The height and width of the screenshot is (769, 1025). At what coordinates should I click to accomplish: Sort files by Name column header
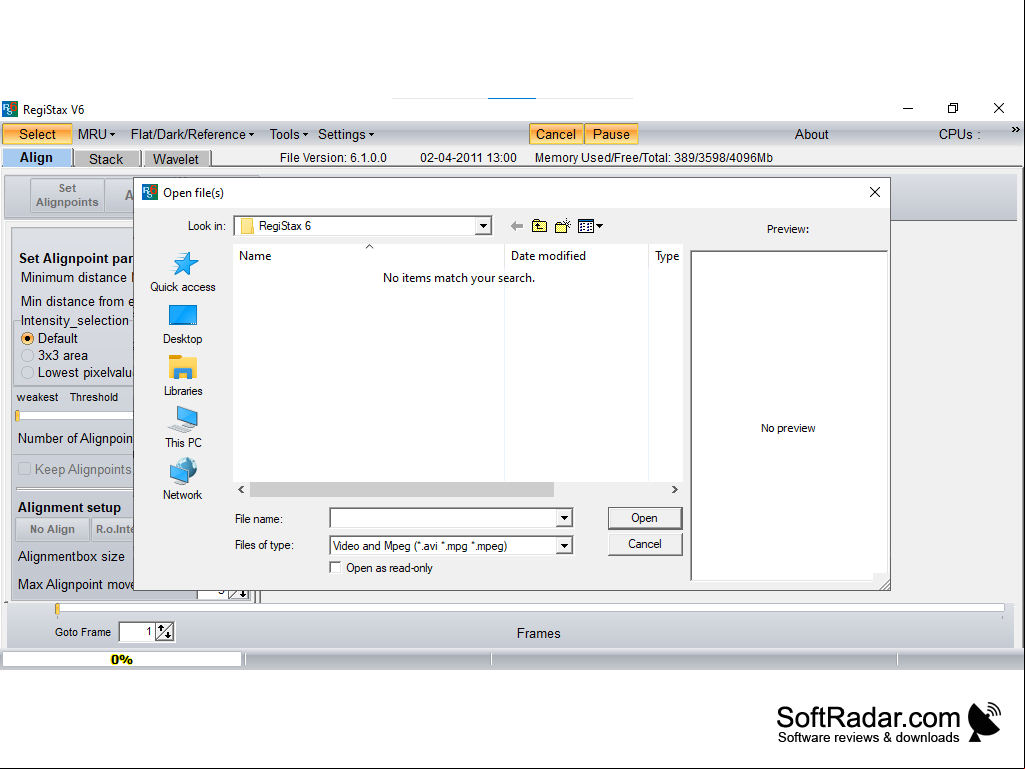point(368,256)
